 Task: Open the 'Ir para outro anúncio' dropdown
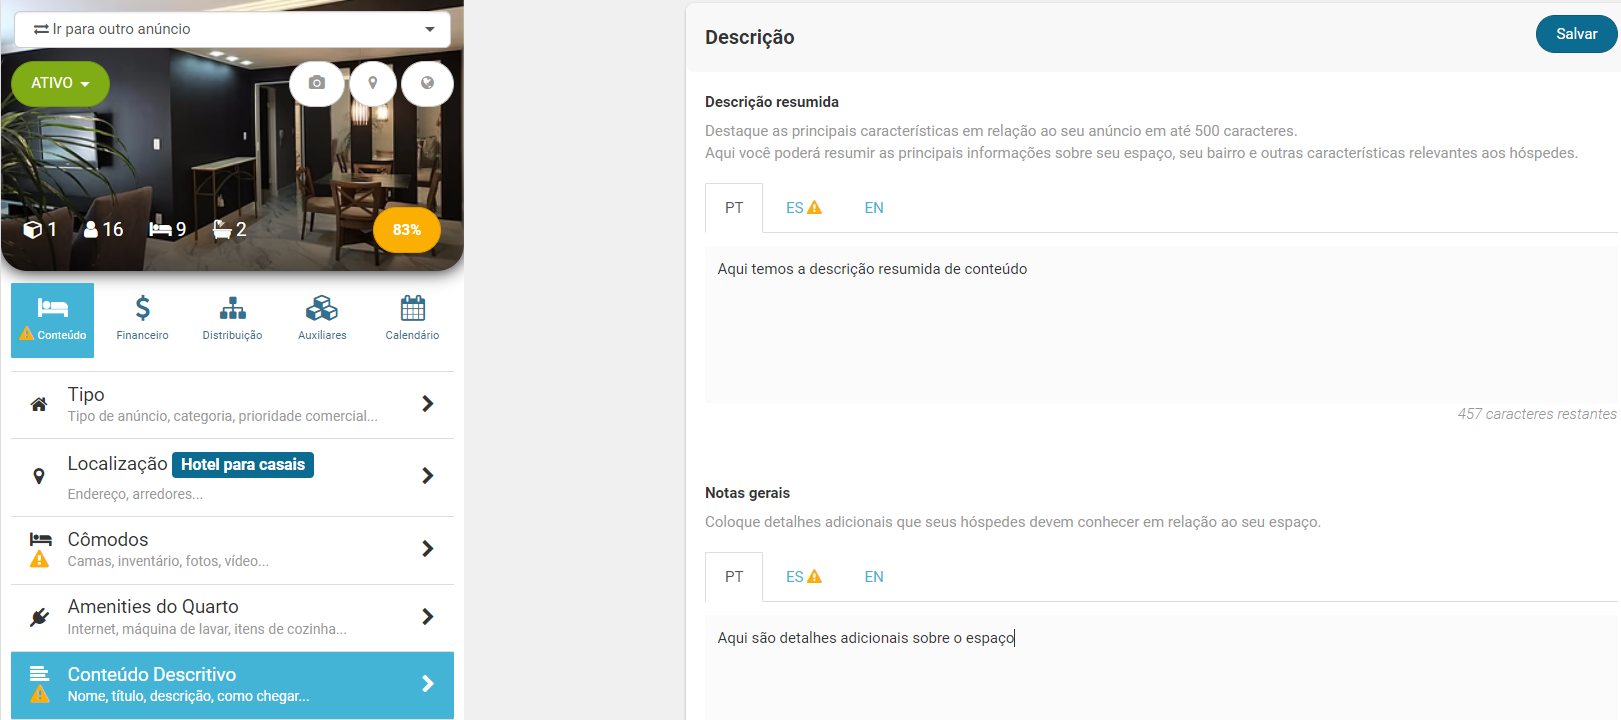click(x=232, y=29)
